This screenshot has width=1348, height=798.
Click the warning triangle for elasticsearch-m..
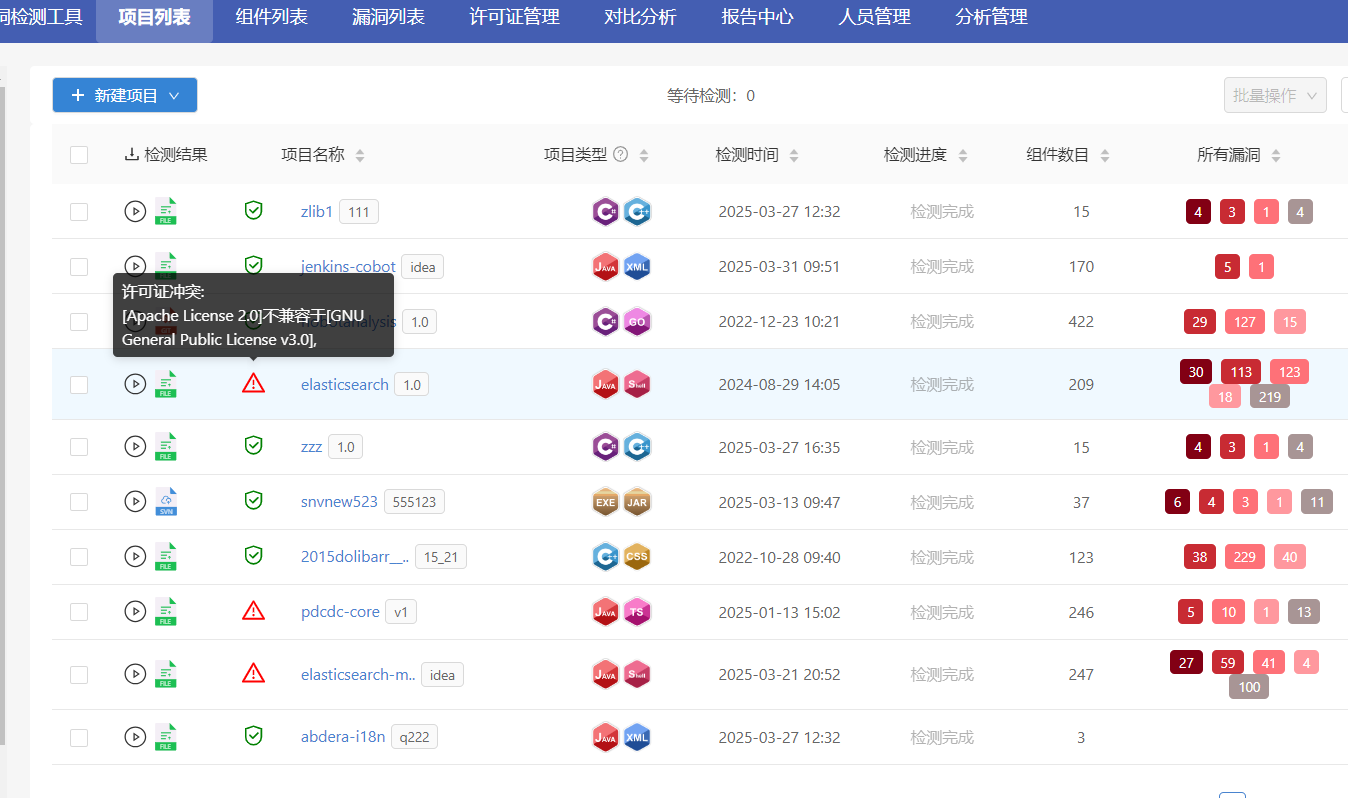[253, 673]
